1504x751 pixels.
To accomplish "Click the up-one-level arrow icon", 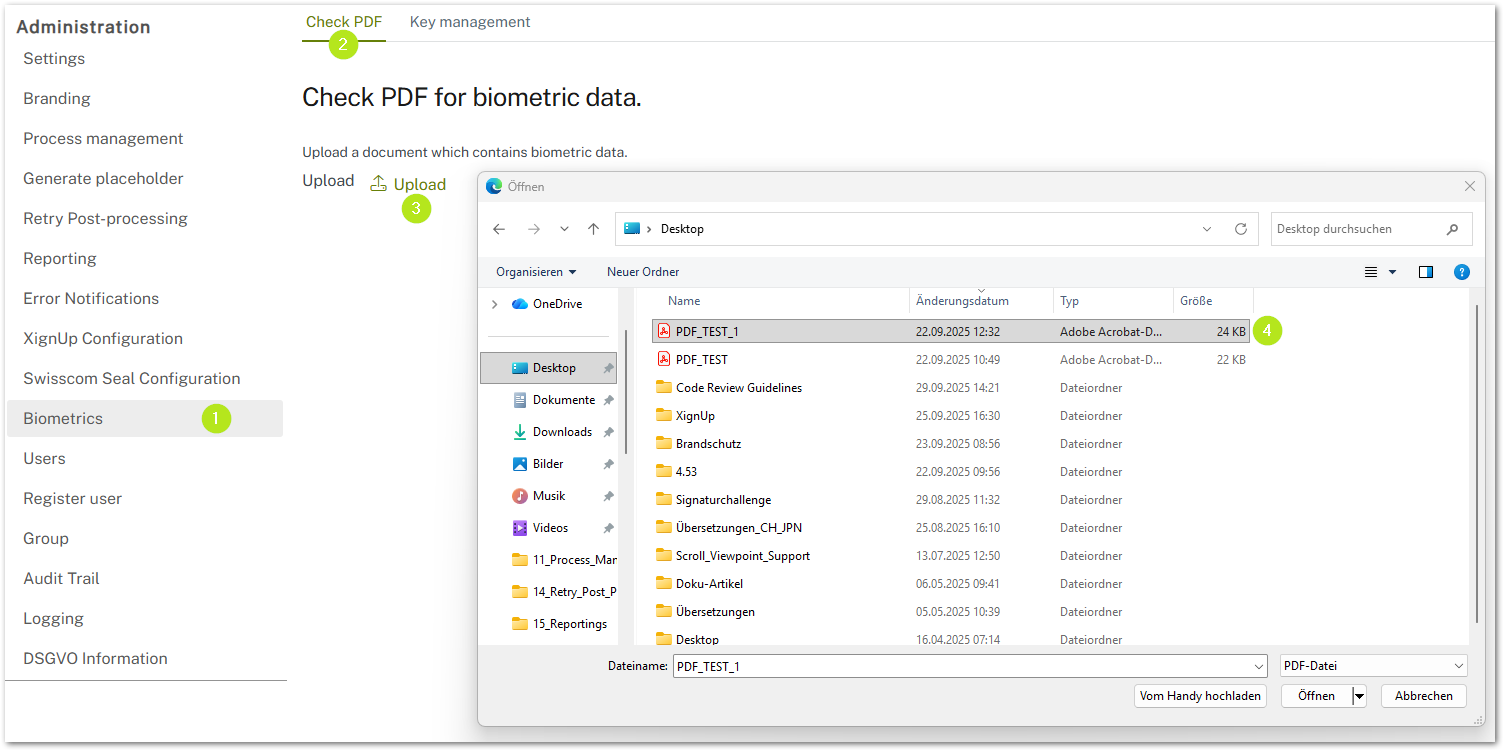I will coord(593,229).
